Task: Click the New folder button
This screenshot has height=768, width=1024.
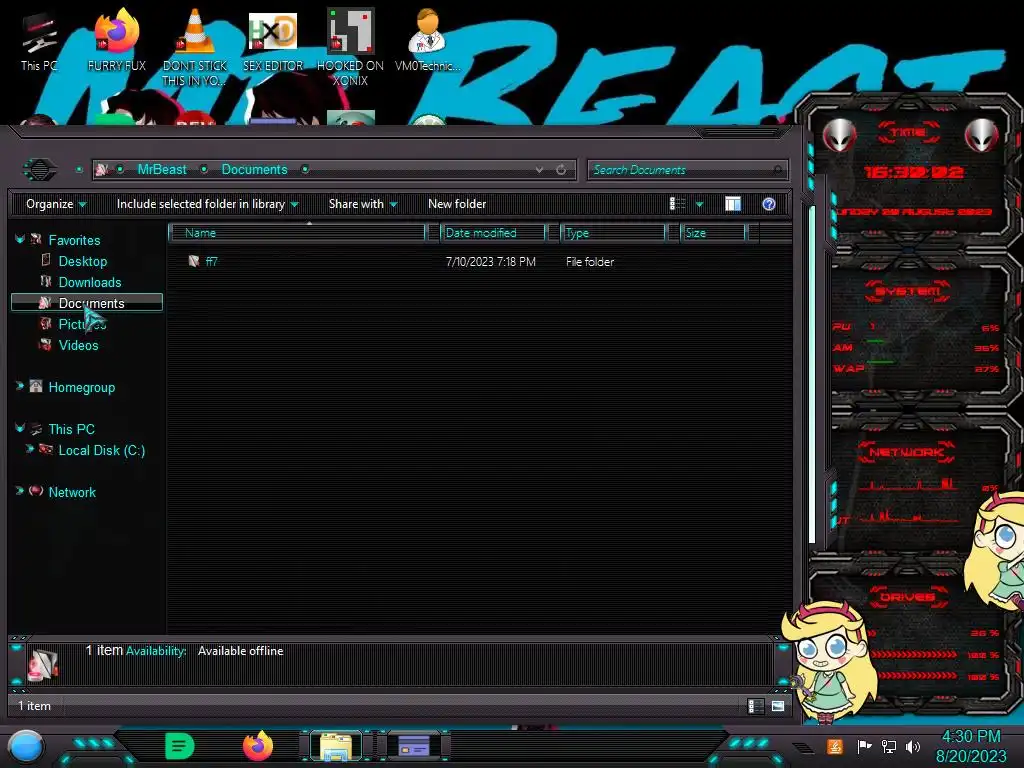Action: pyautogui.click(x=457, y=204)
